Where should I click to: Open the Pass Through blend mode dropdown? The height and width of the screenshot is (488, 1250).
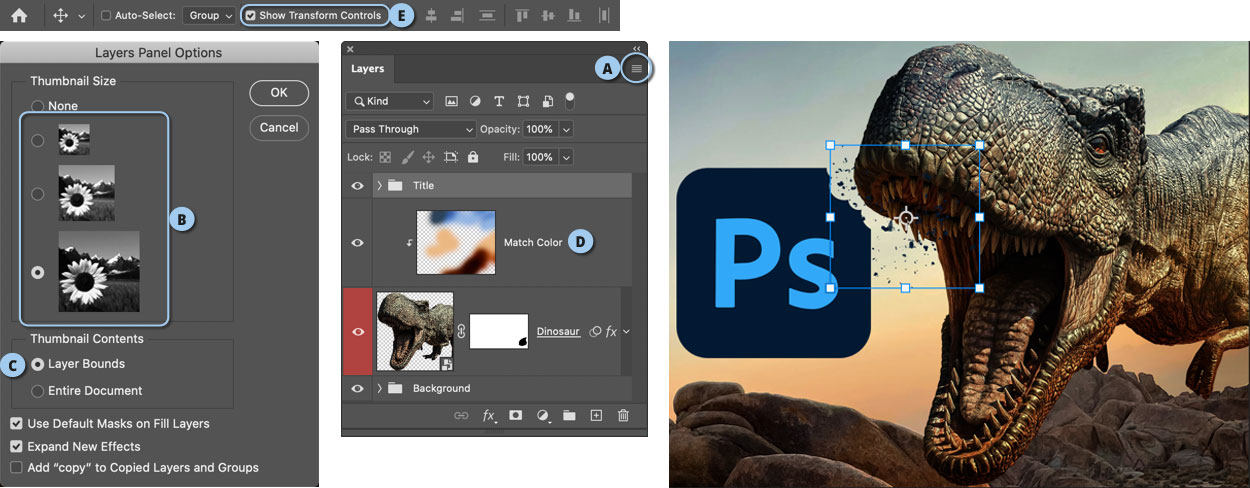coord(411,129)
